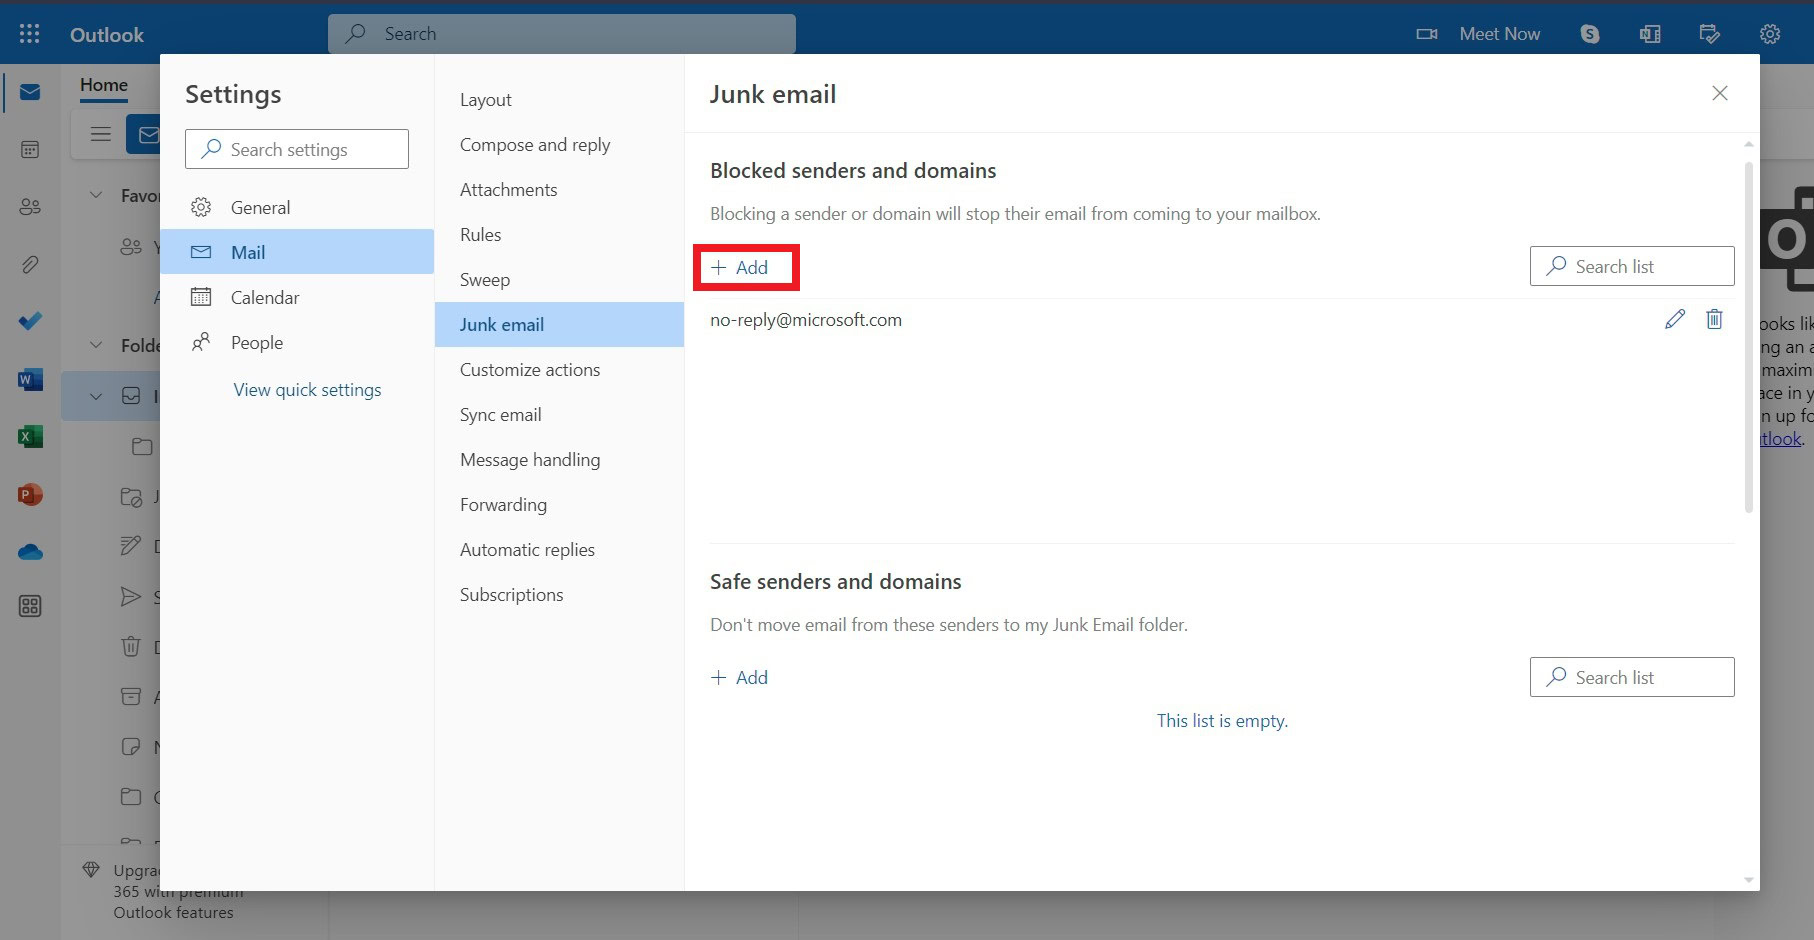Image resolution: width=1814 pixels, height=940 pixels.
Task: Select the Mail settings category
Action: pos(297,252)
